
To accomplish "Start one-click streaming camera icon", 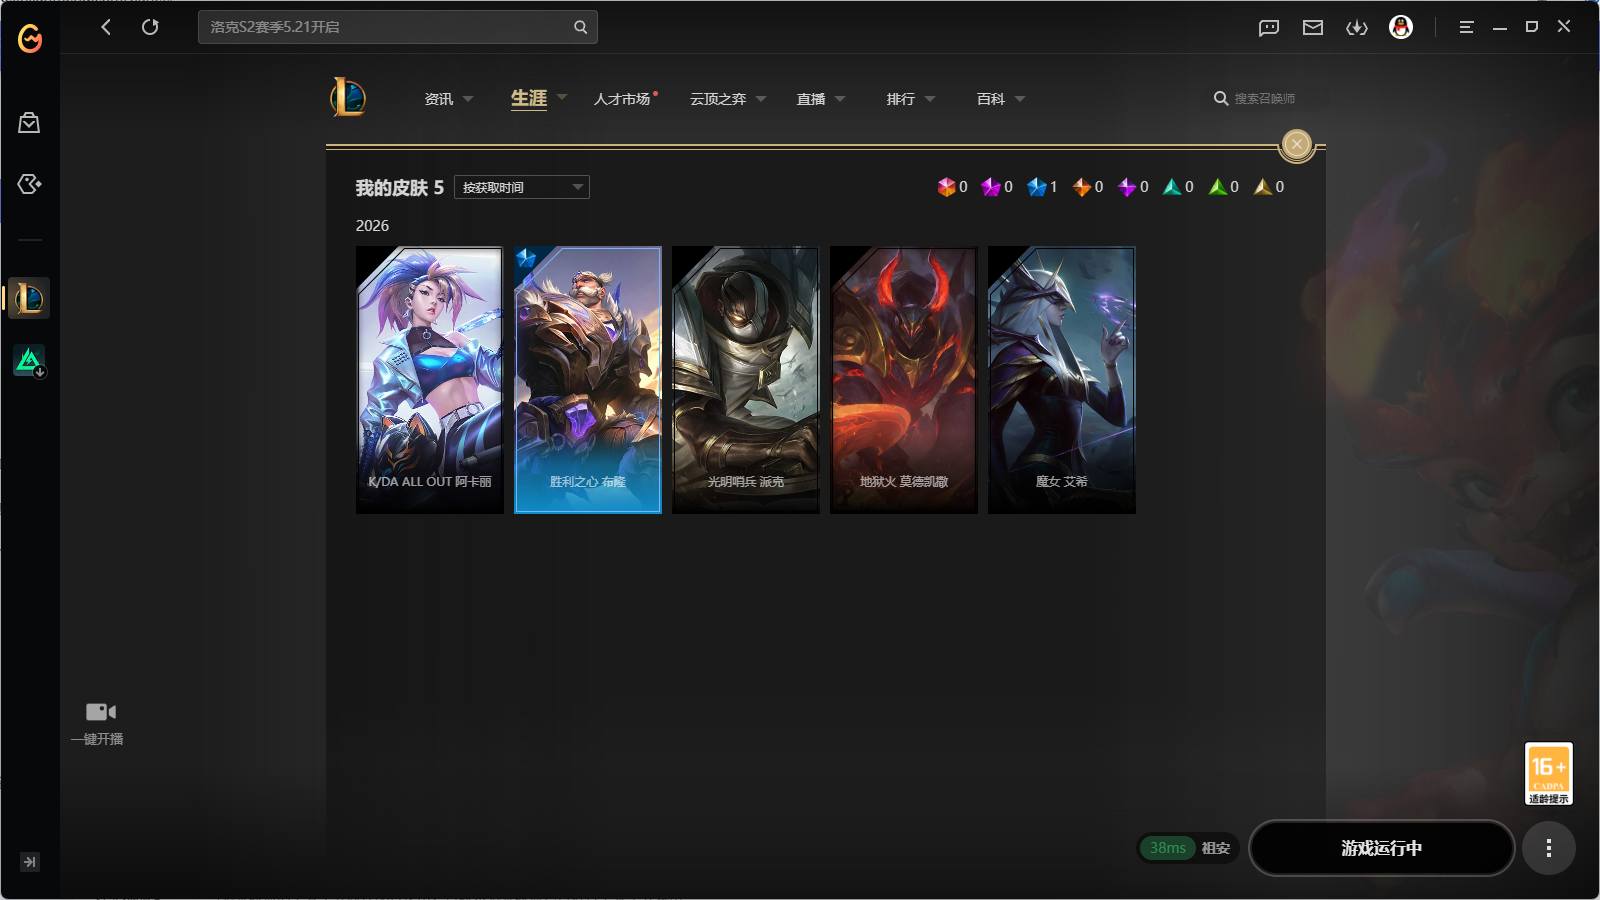I will click(x=100, y=712).
